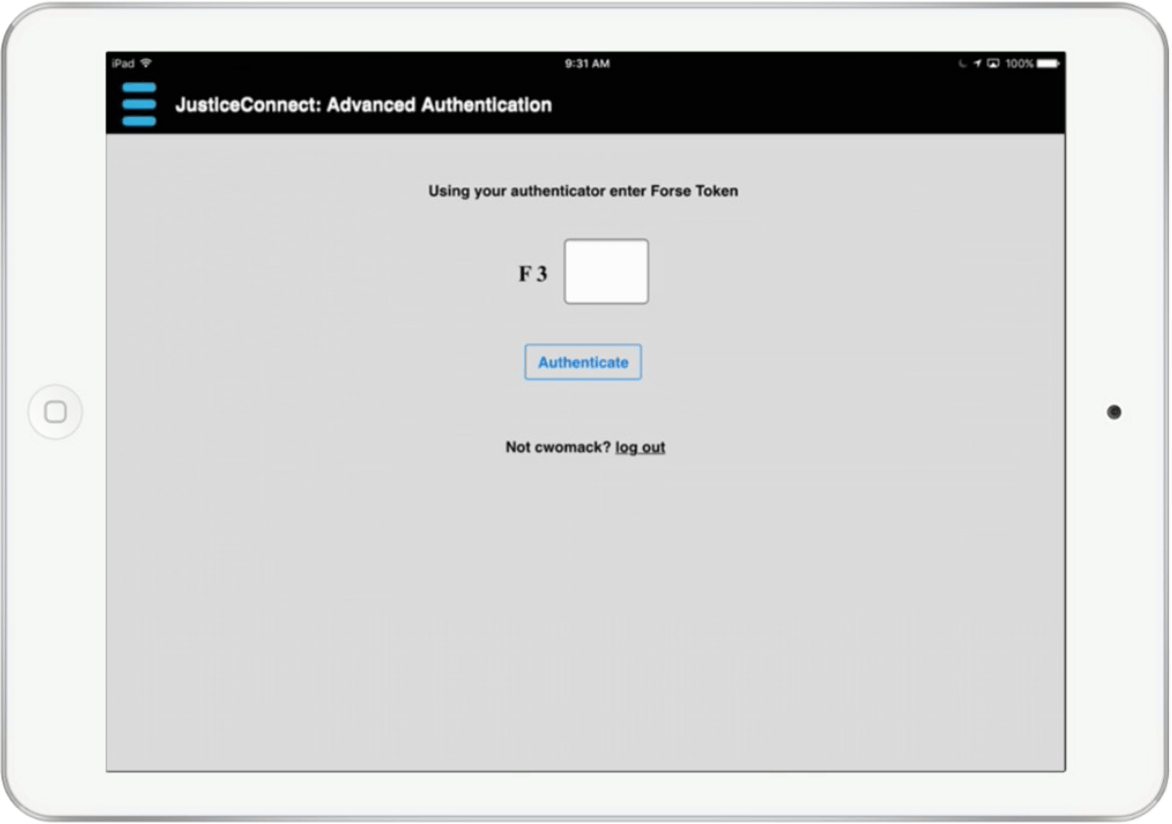The width and height of the screenshot is (1172, 824).
Task: Click the 'F 3' token label
Action: (x=533, y=274)
